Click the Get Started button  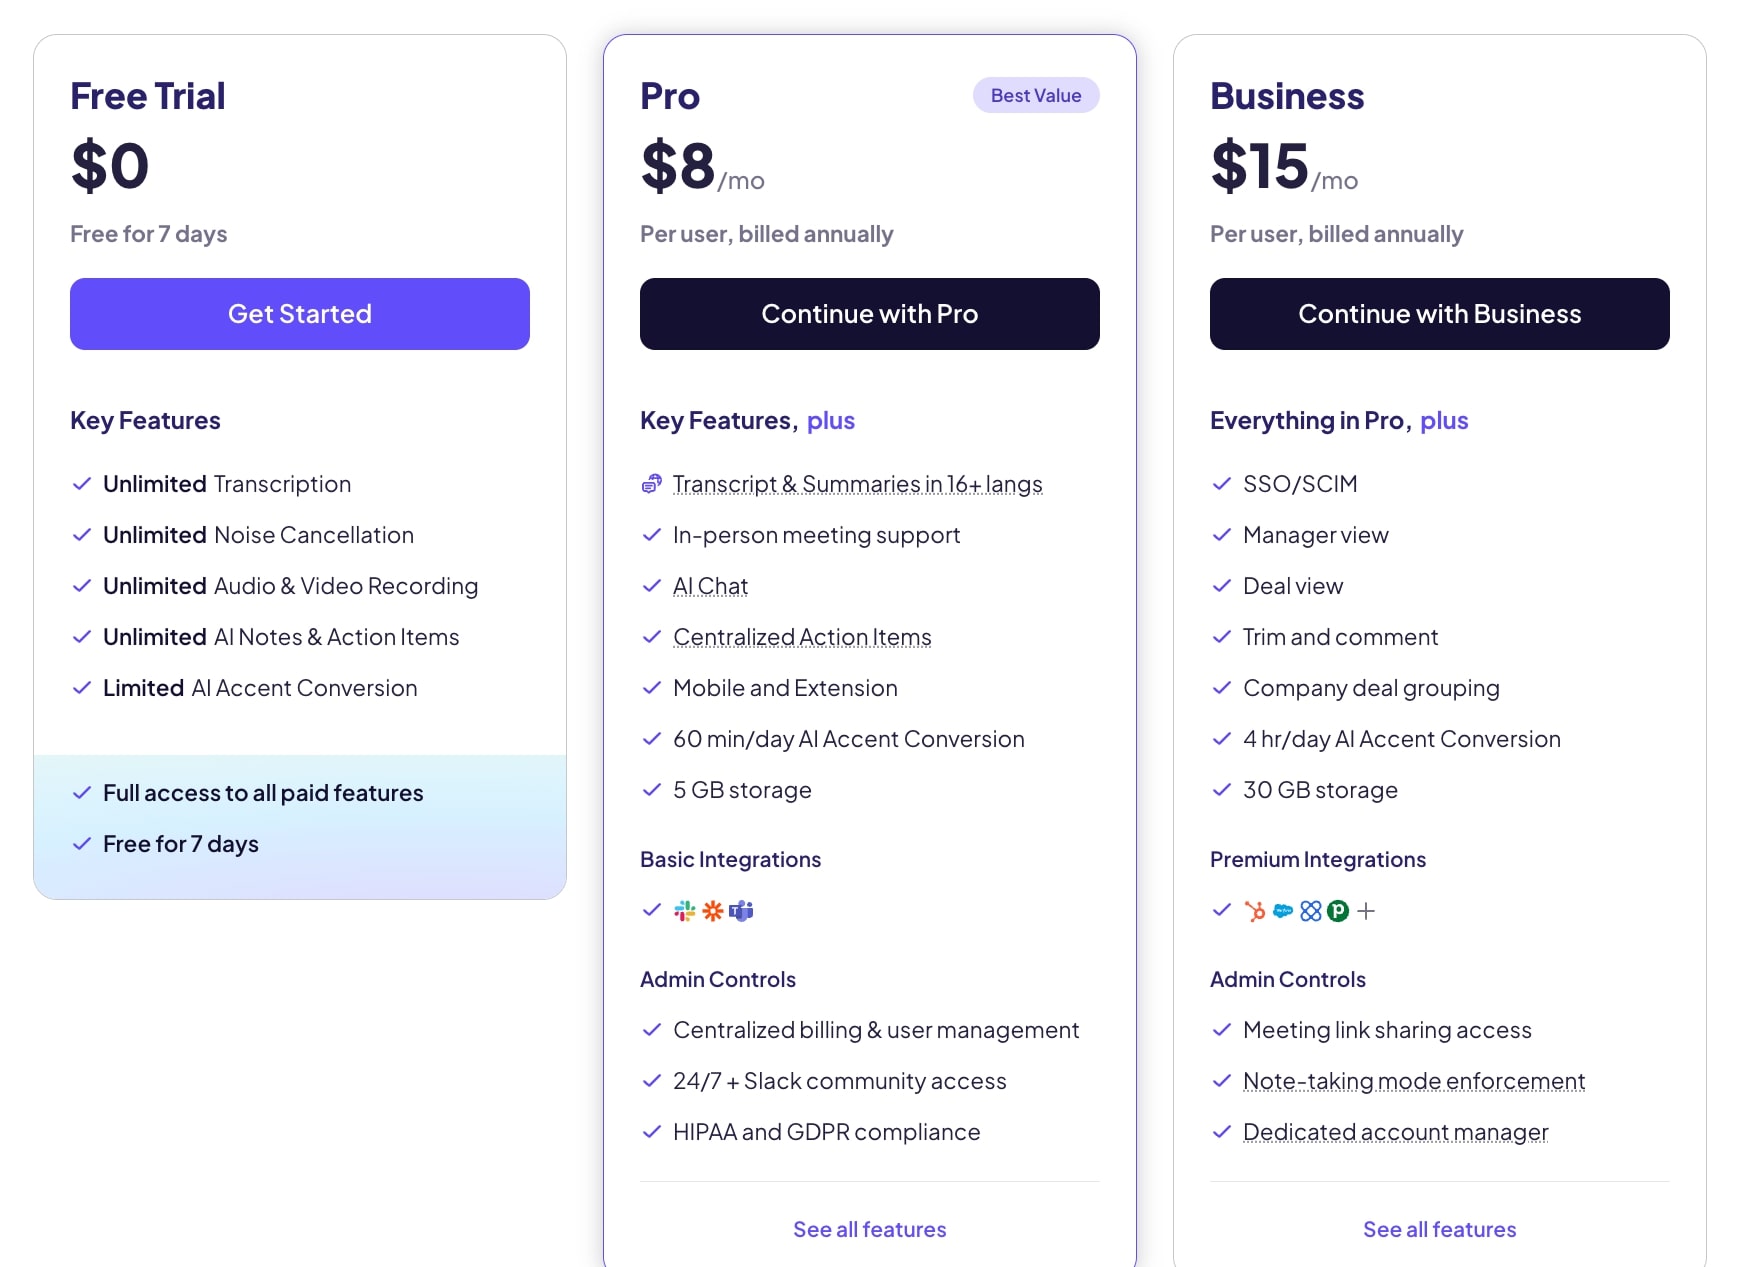[x=299, y=313]
